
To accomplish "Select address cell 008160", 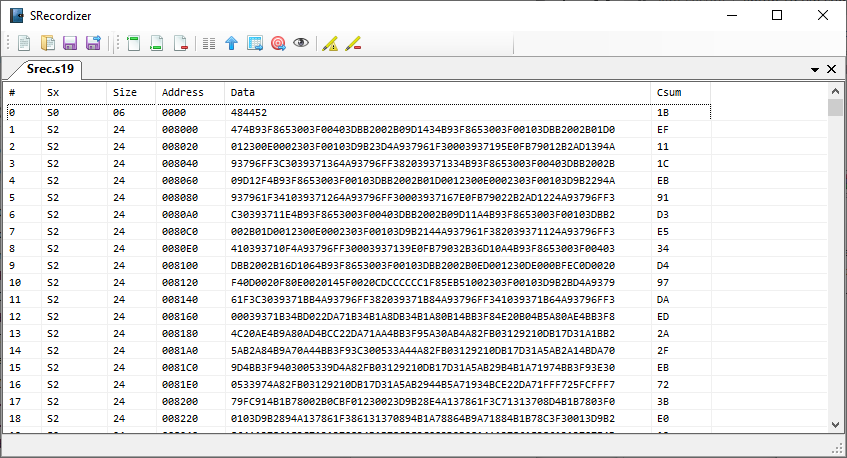I will tap(180, 316).
